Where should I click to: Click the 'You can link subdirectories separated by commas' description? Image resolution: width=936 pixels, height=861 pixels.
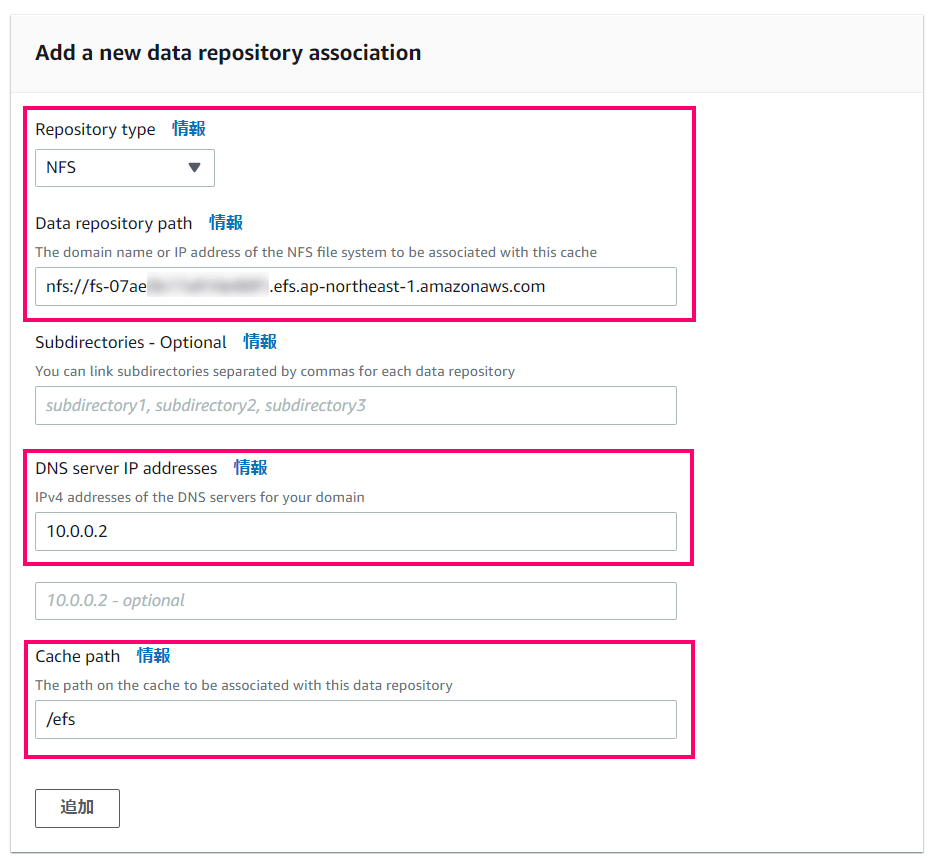(x=275, y=371)
